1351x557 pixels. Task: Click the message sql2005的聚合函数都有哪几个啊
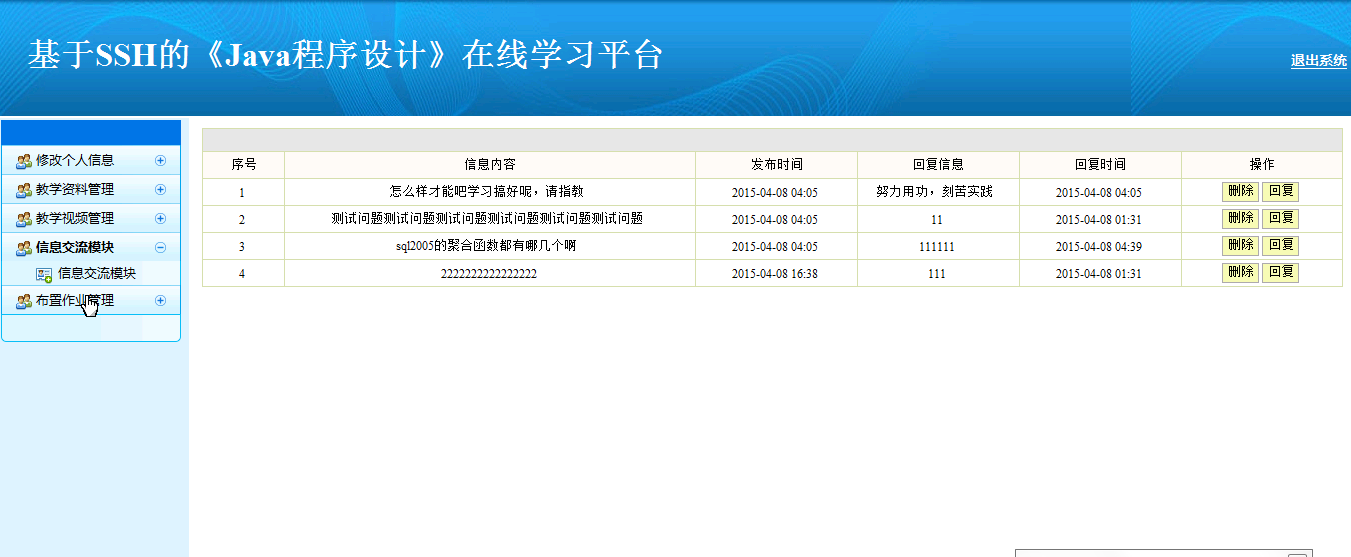(x=487, y=246)
